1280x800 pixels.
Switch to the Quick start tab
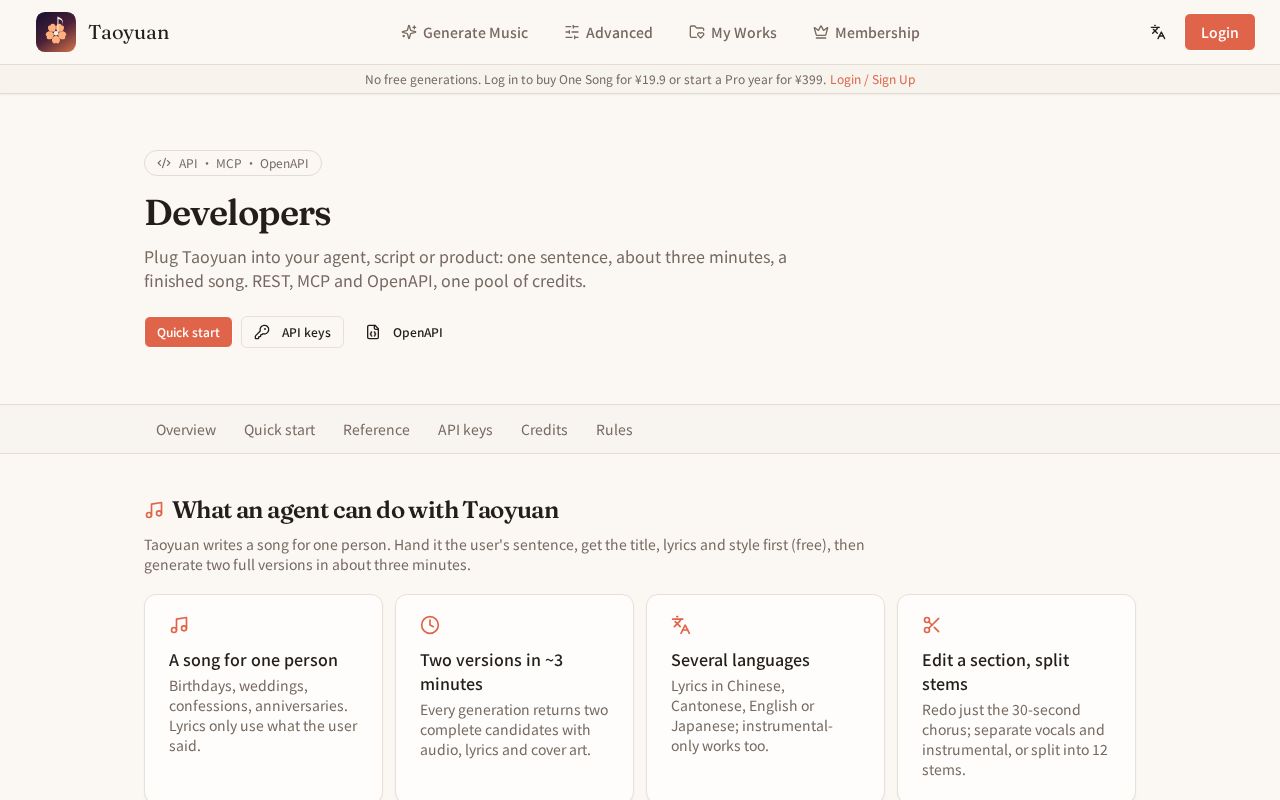click(x=279, y=429)
